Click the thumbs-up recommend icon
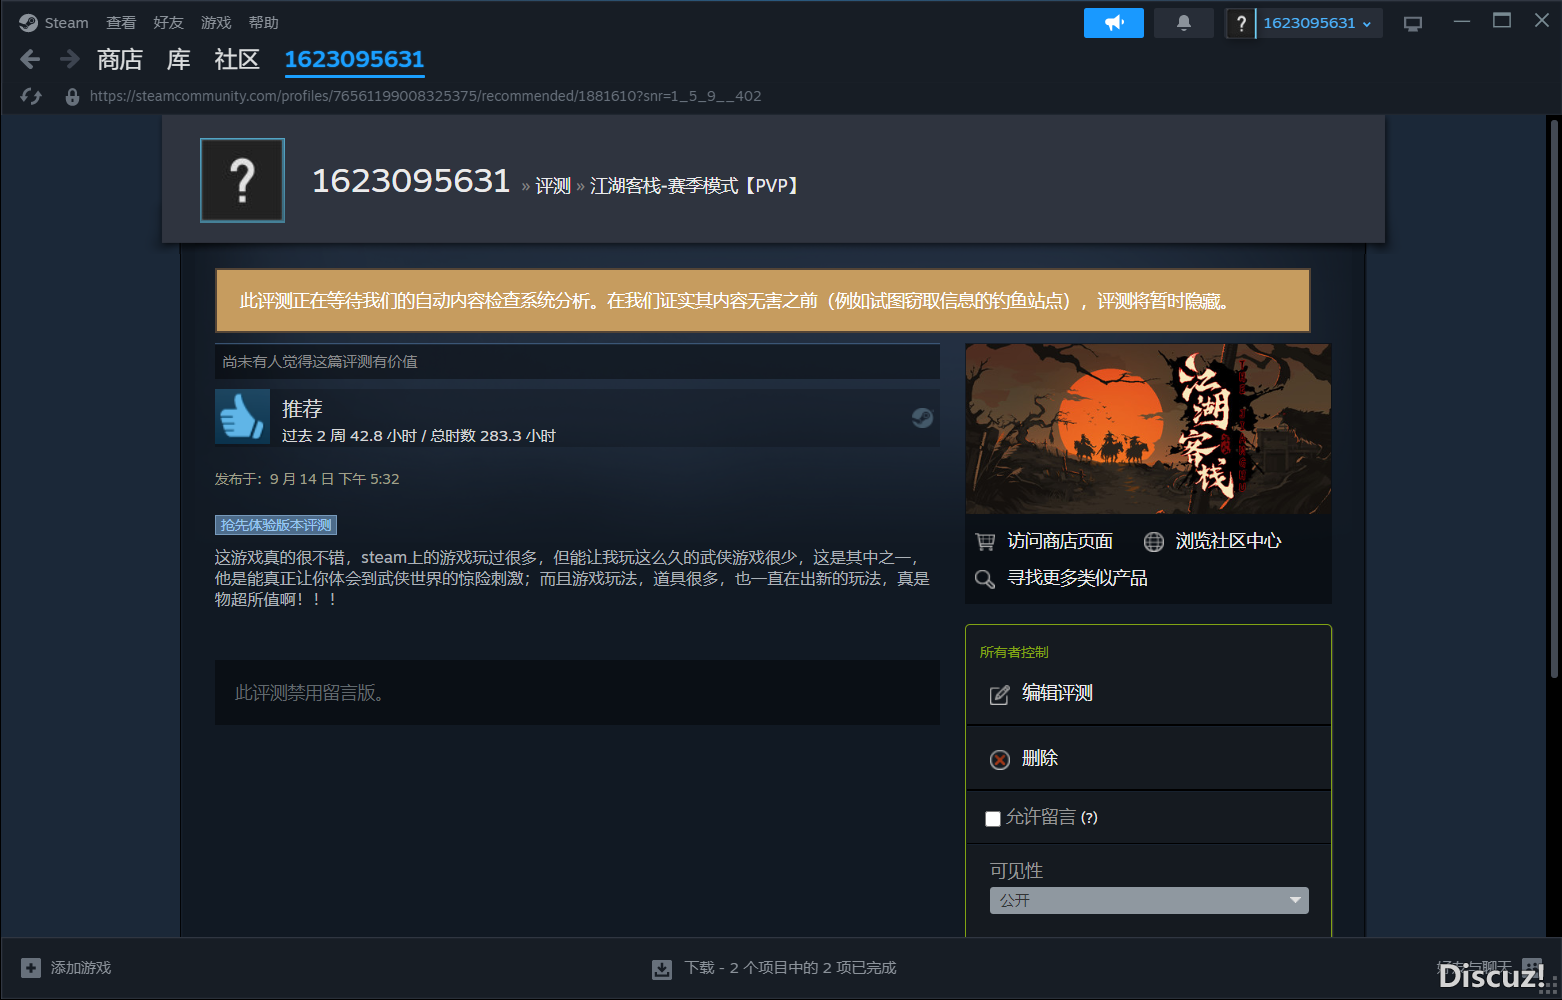 pos(242,416)
